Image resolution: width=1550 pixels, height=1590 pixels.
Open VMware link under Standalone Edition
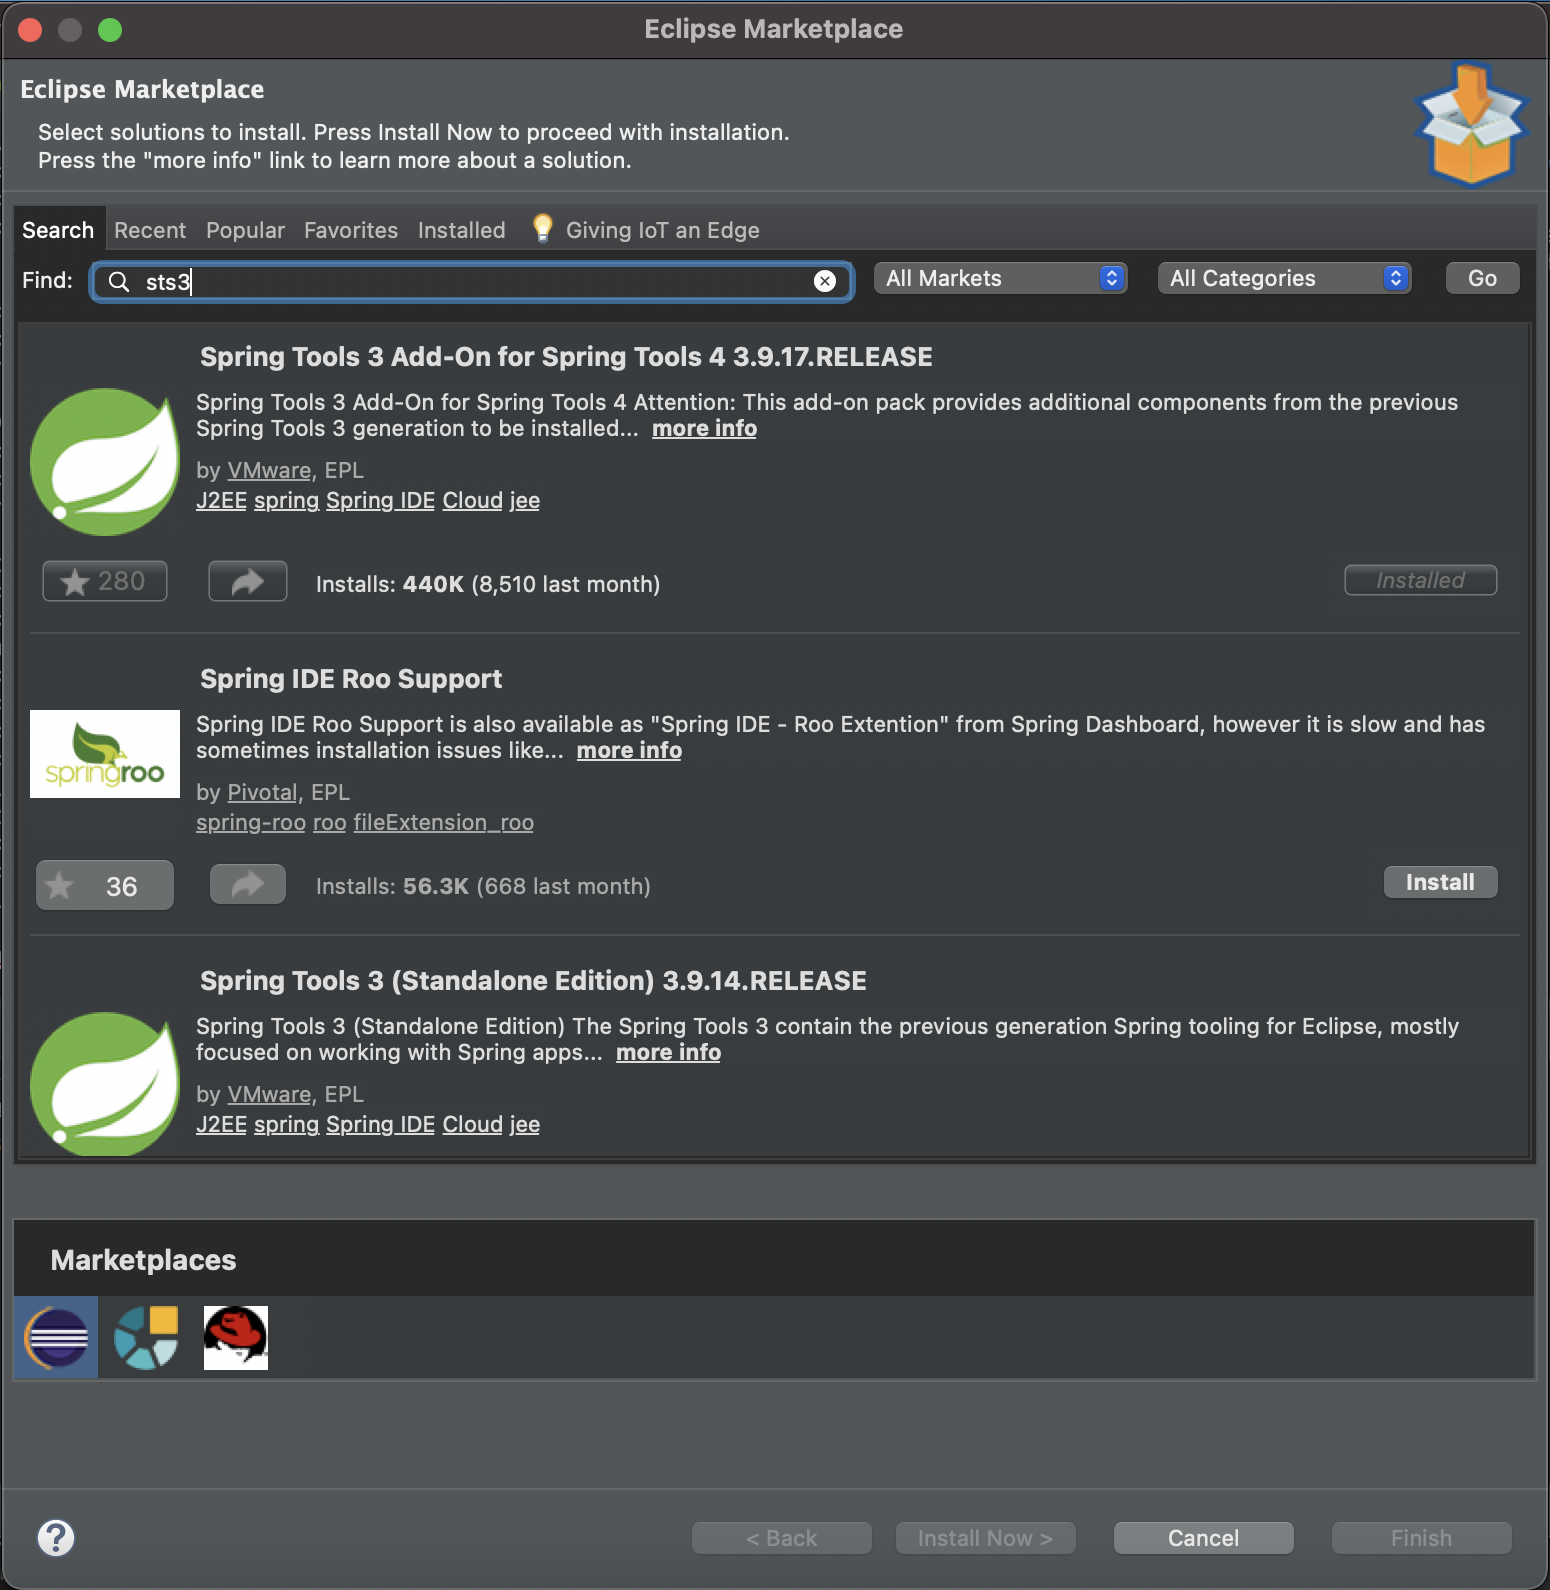pyautogui.click(x=269, y=1094)
